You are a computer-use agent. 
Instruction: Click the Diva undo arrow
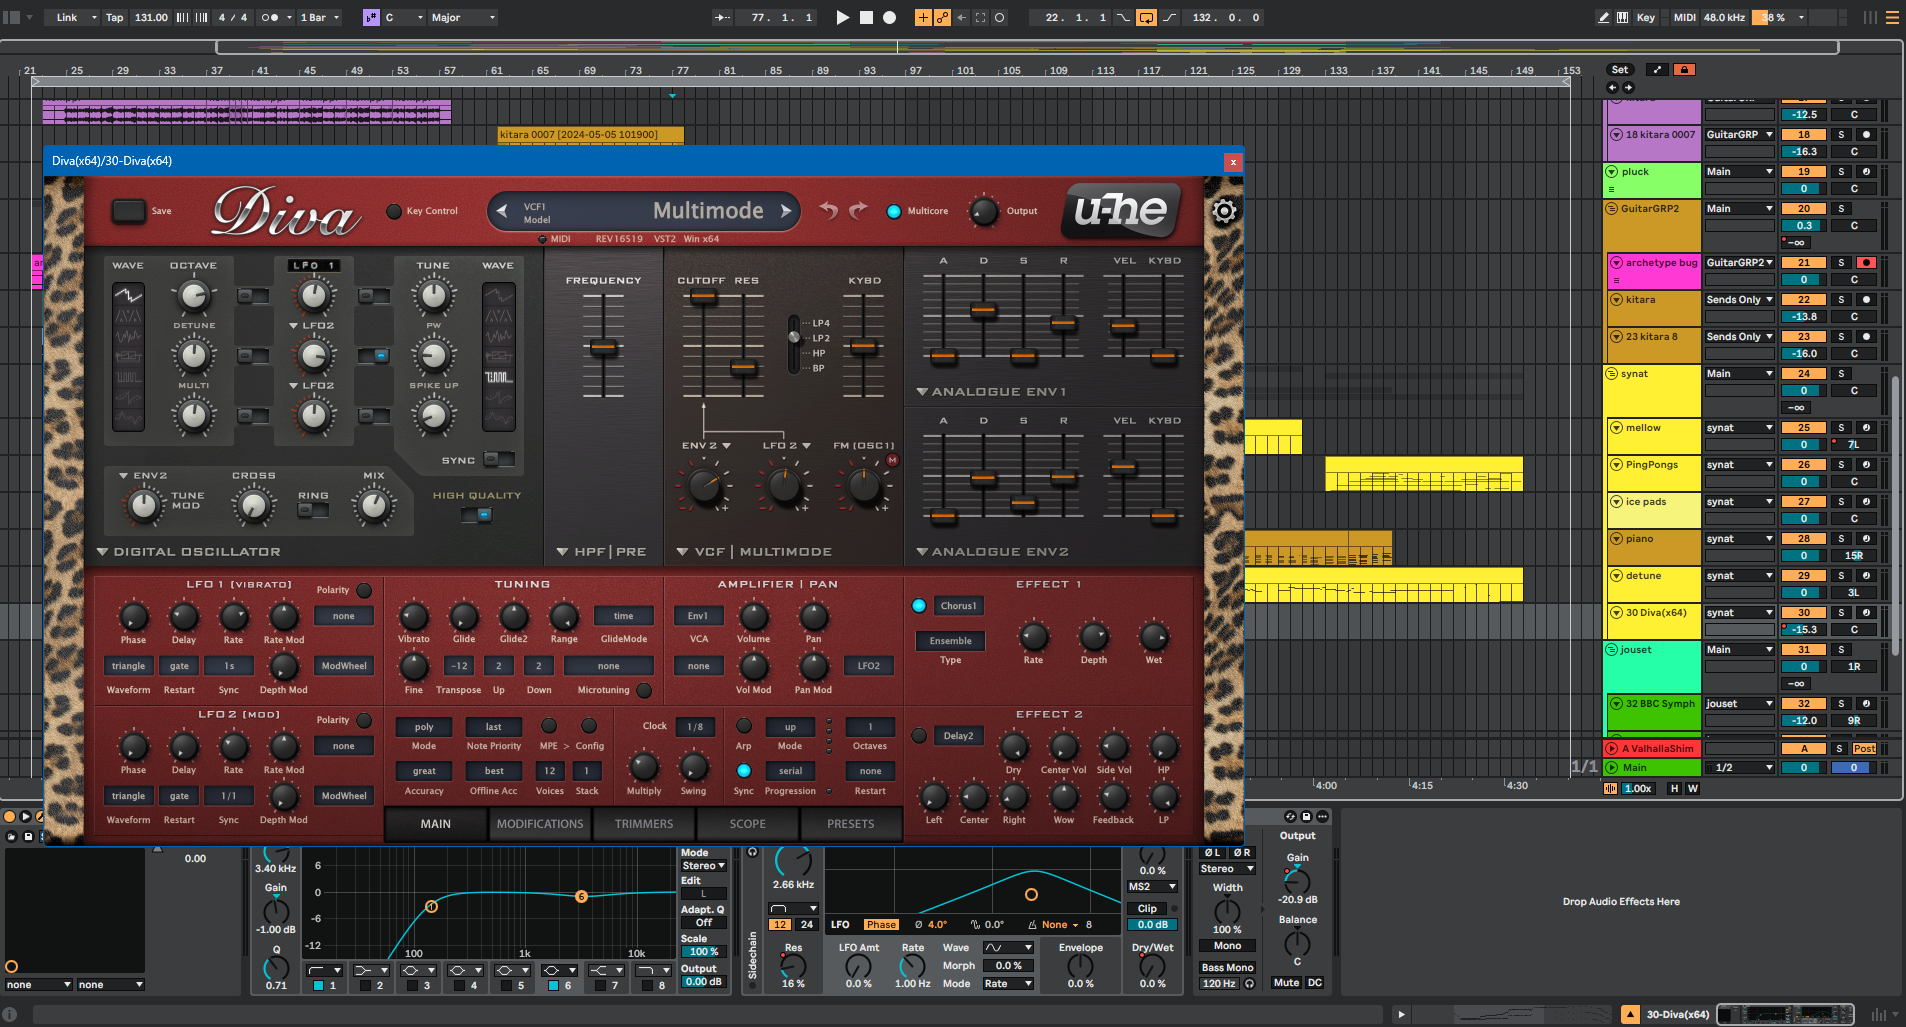[x=829, y=210]
